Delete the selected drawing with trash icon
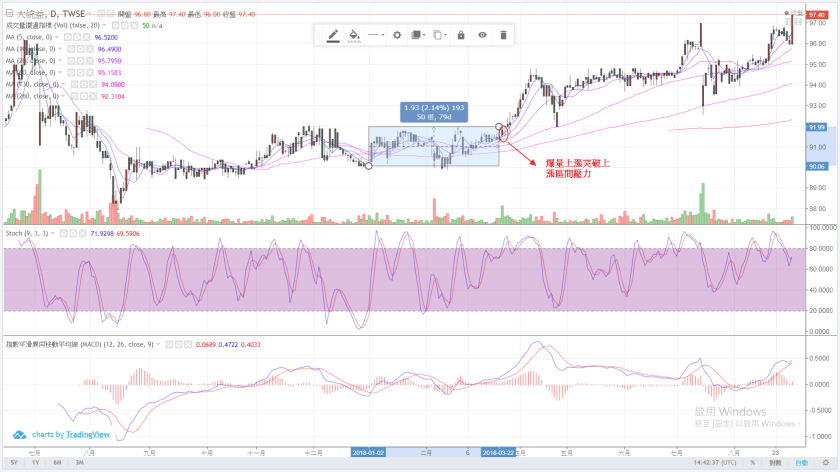Screen dimensions: 840x472 point(503,35)
